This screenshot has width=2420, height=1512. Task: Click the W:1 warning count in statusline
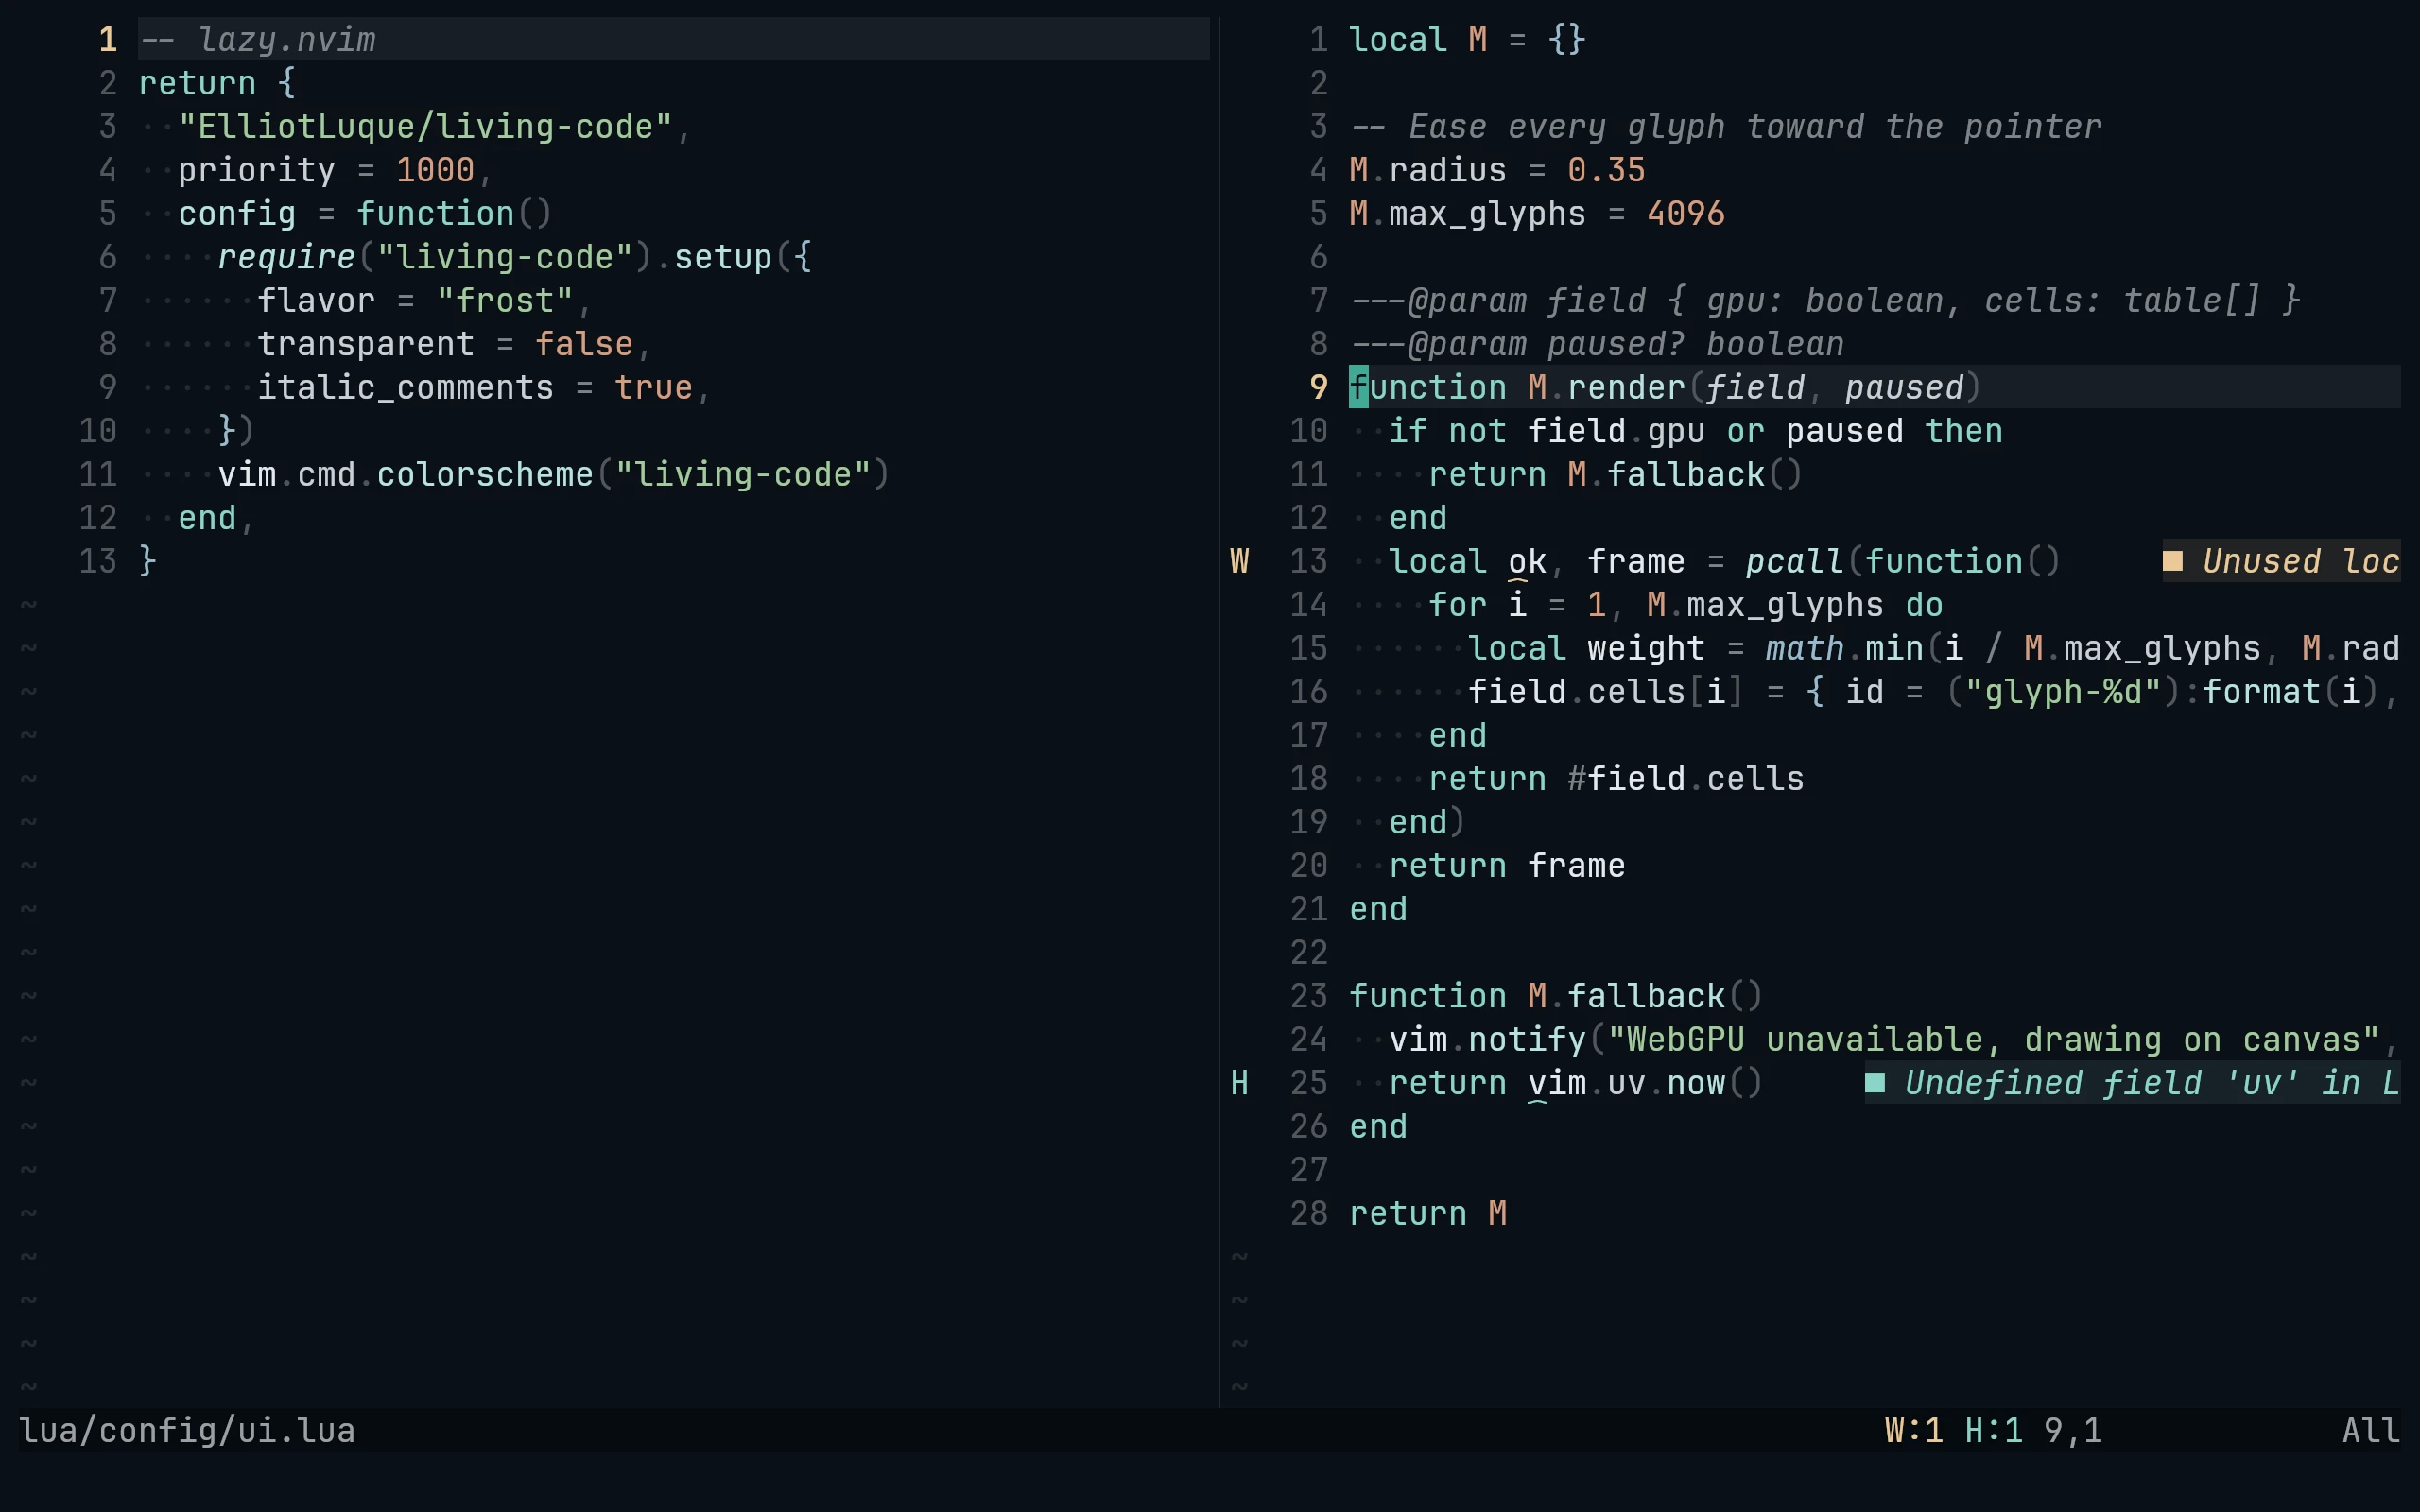tap(1914, 1430)
